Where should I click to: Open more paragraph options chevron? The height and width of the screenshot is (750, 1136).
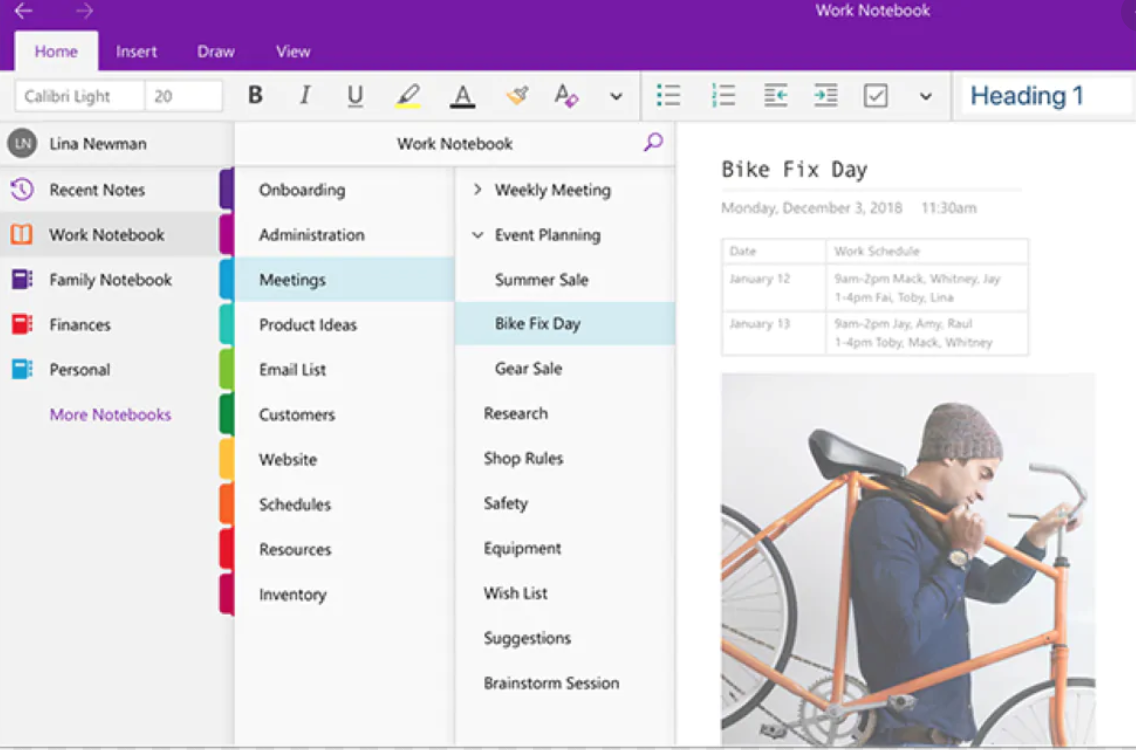point(925,96)
